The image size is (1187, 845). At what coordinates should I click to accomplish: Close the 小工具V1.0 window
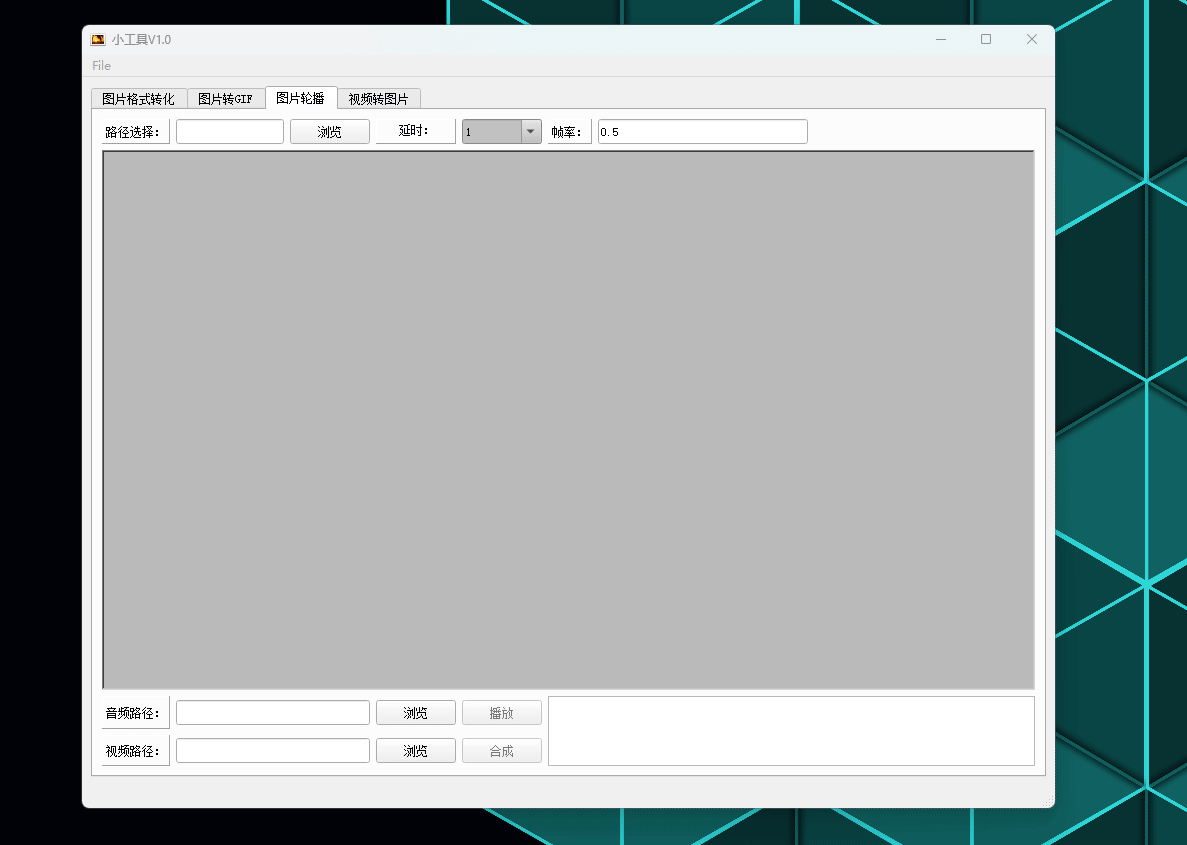click(x=1032, y=39)
